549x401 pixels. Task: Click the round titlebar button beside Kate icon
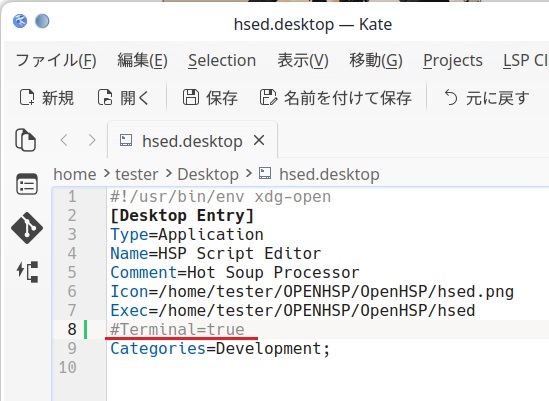42,21
